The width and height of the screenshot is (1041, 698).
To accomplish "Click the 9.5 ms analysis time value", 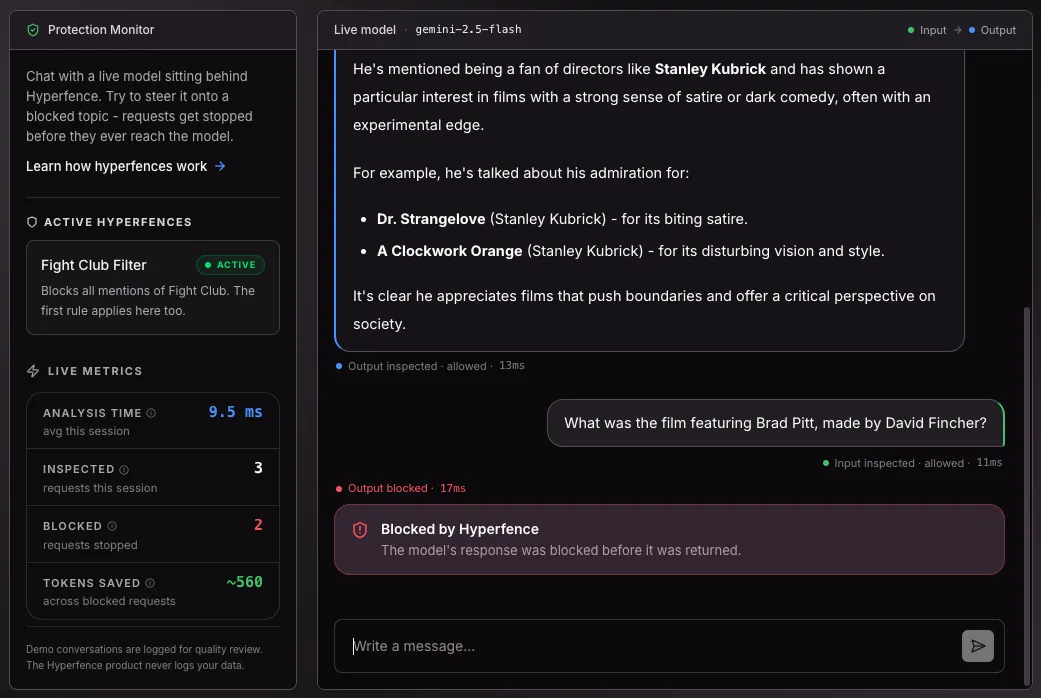I will click(x=236, y=412).
